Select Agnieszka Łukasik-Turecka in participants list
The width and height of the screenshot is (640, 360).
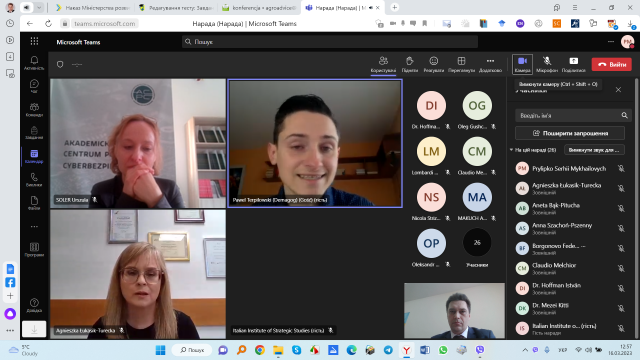pos(570,188)
